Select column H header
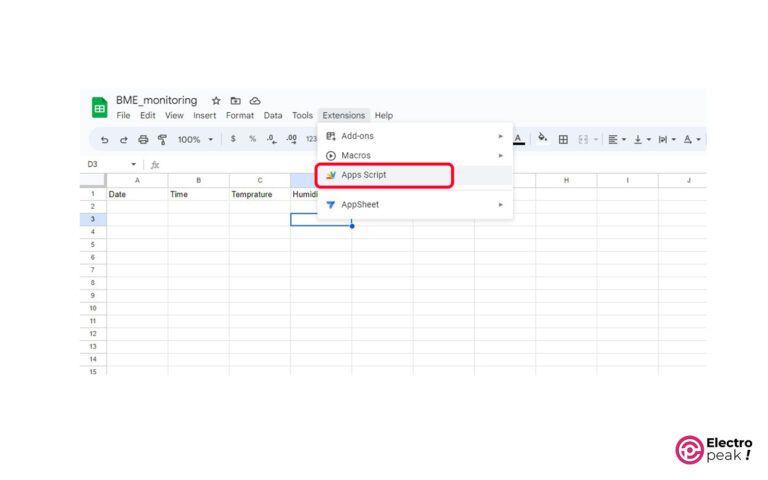 point(566,180)
